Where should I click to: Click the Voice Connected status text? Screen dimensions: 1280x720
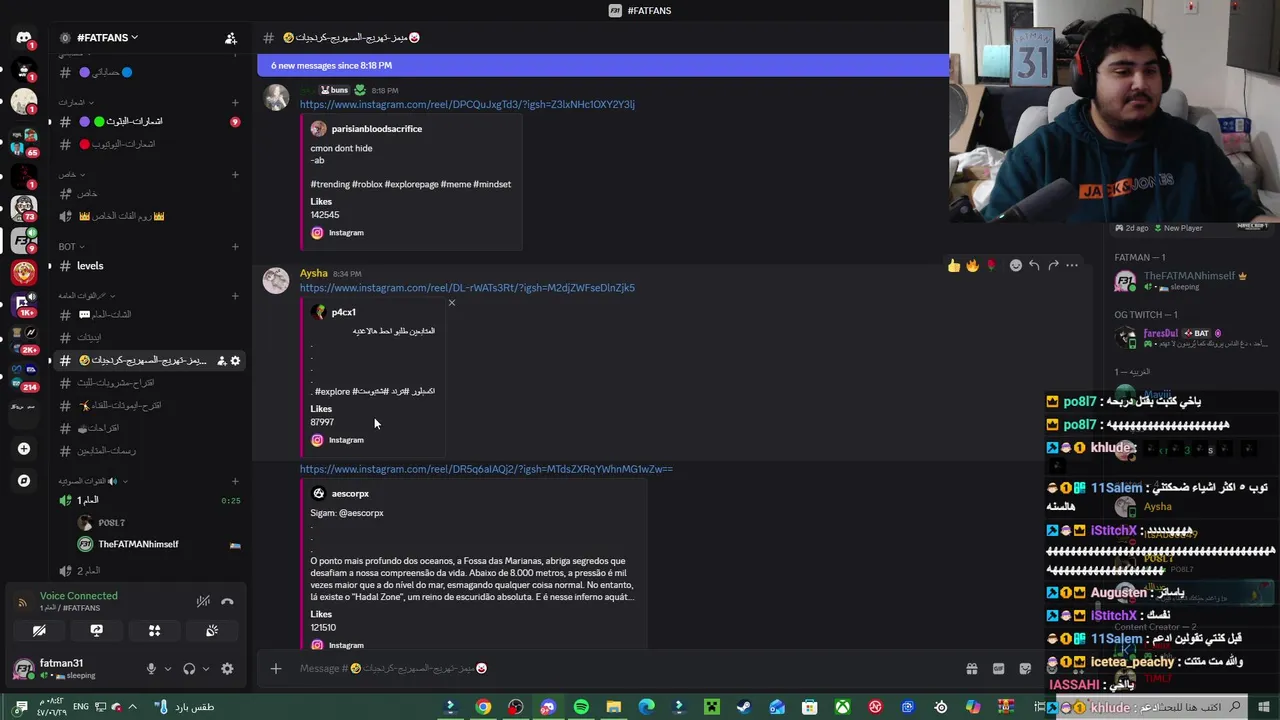click(79, 596)
